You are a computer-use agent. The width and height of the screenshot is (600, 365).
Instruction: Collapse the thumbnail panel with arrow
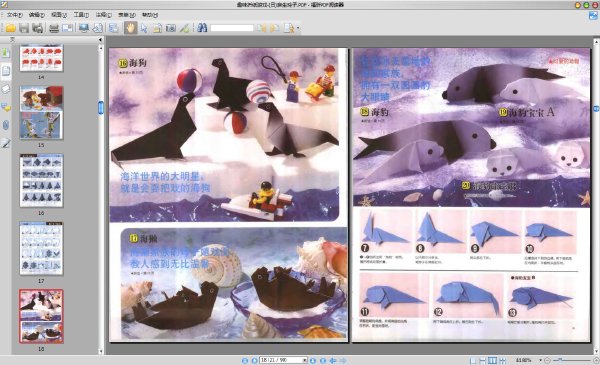click(100, 39)
